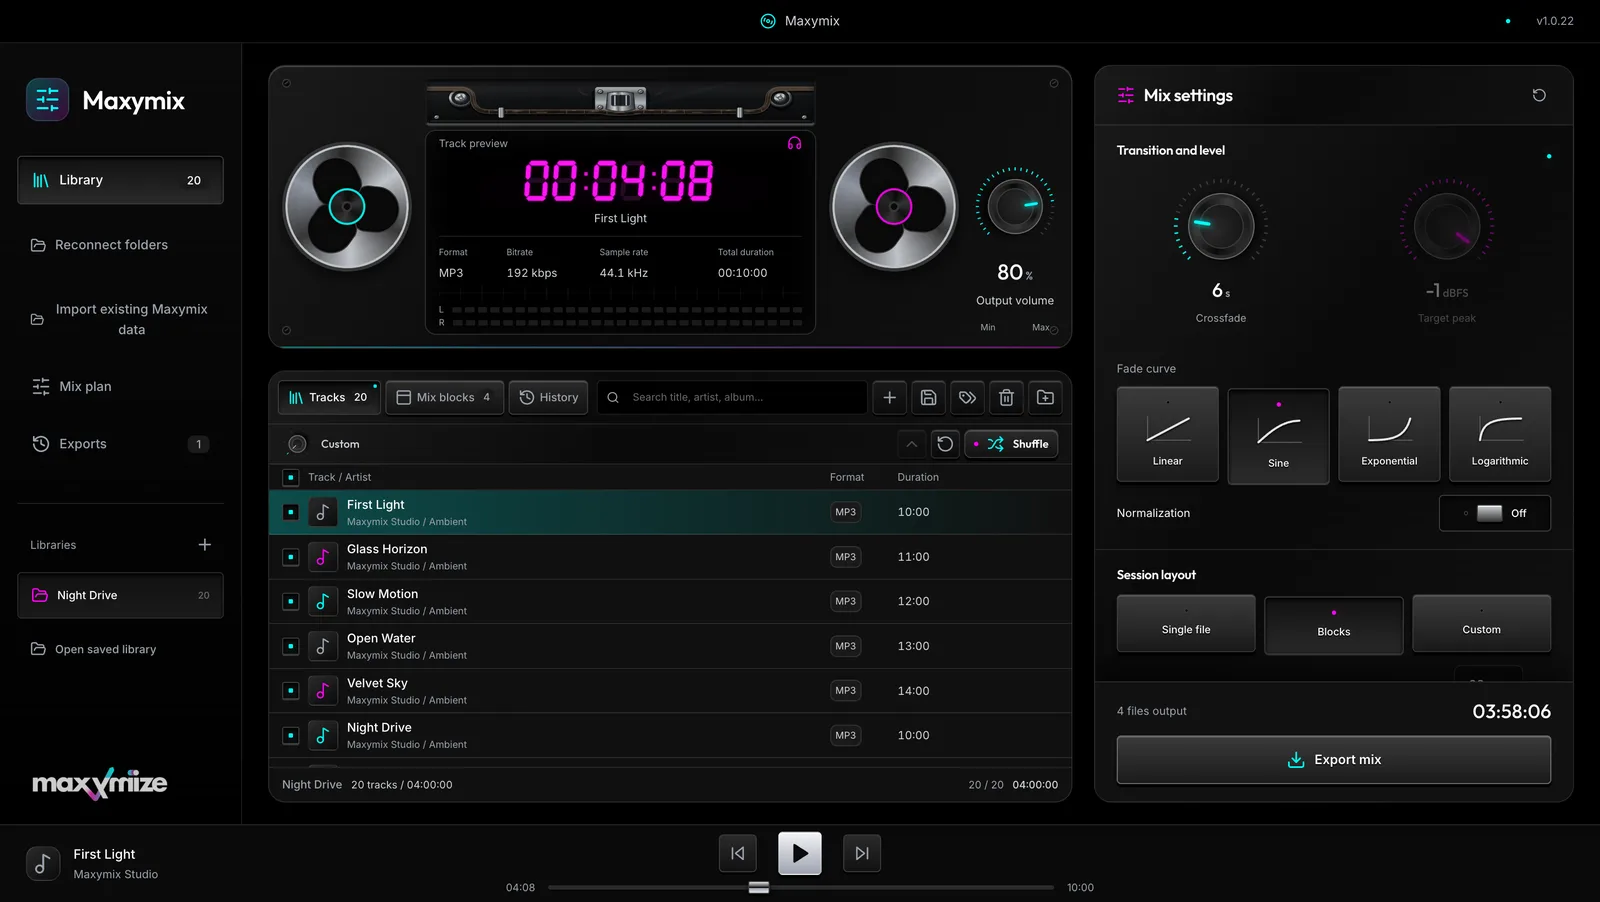Screen dimensions: 1600x902
Task: Click the Export mix button
Action: [x=1334, y=760]
